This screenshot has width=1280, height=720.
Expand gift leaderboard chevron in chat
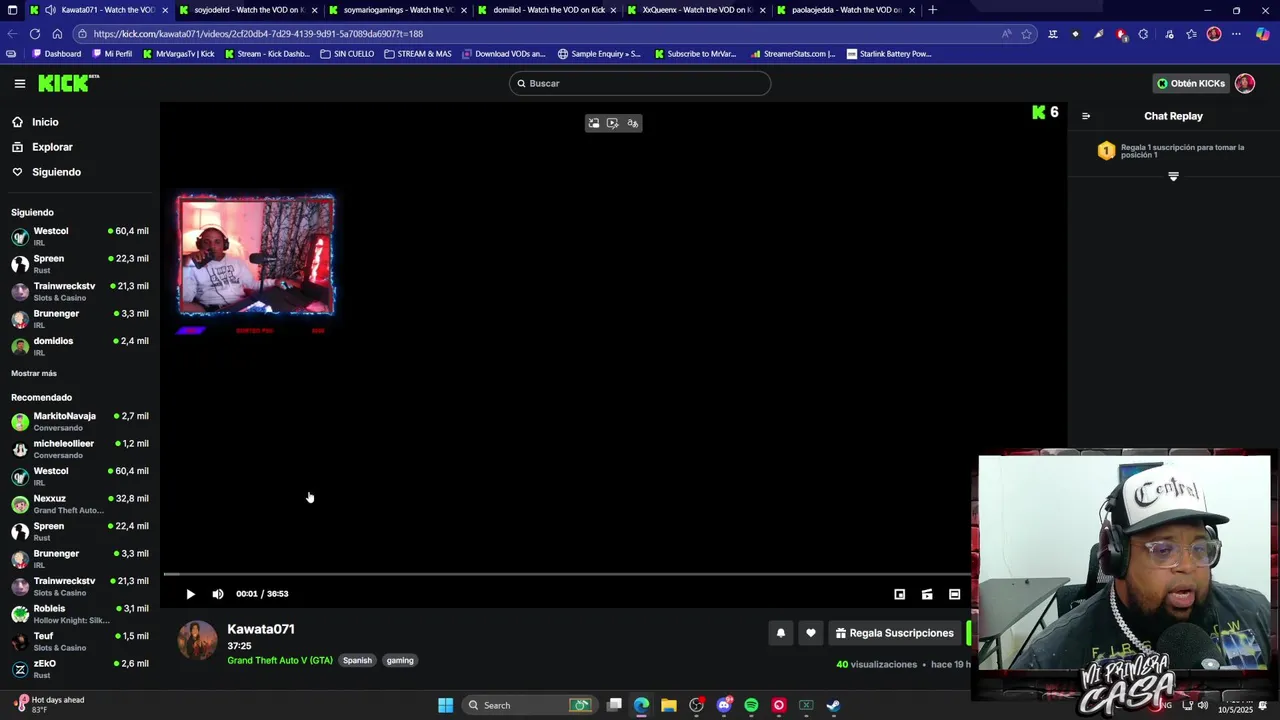click(1174, 176)
